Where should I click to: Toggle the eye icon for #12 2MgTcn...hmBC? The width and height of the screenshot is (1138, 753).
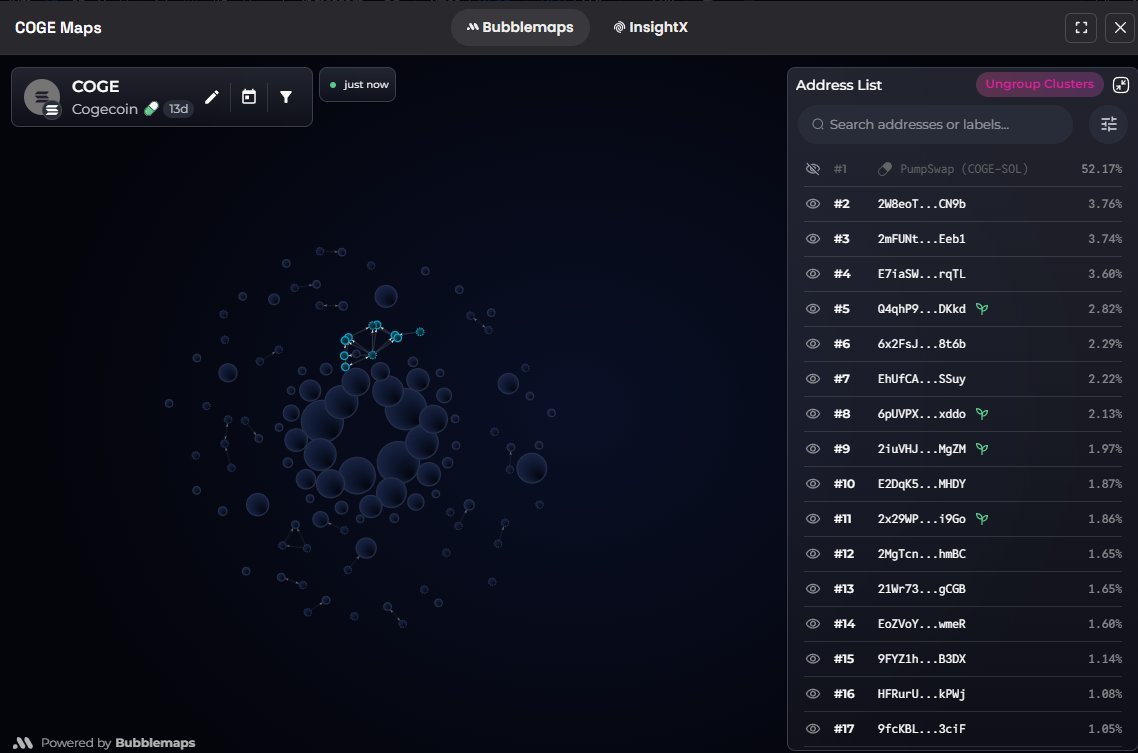click(x=813, y=554)
